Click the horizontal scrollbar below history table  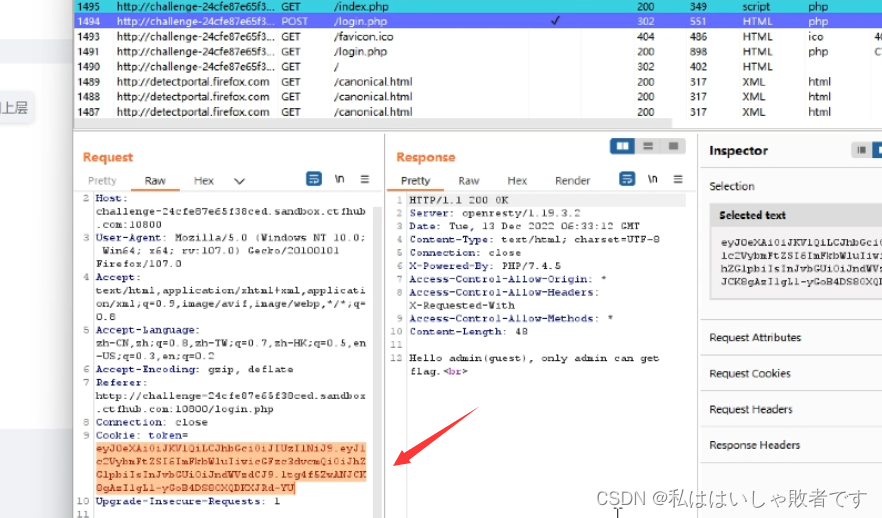coord(373,123)
